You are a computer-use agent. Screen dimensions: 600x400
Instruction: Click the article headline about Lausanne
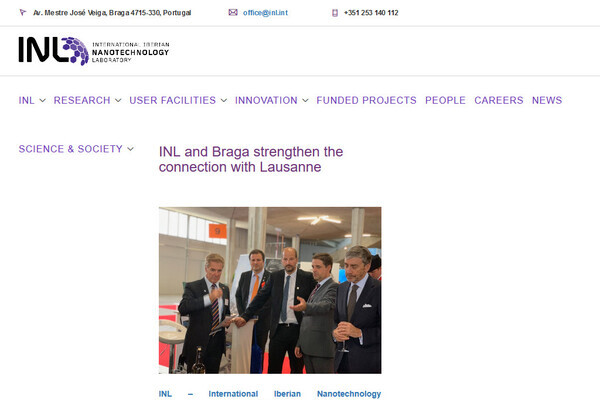click(251, 159)
